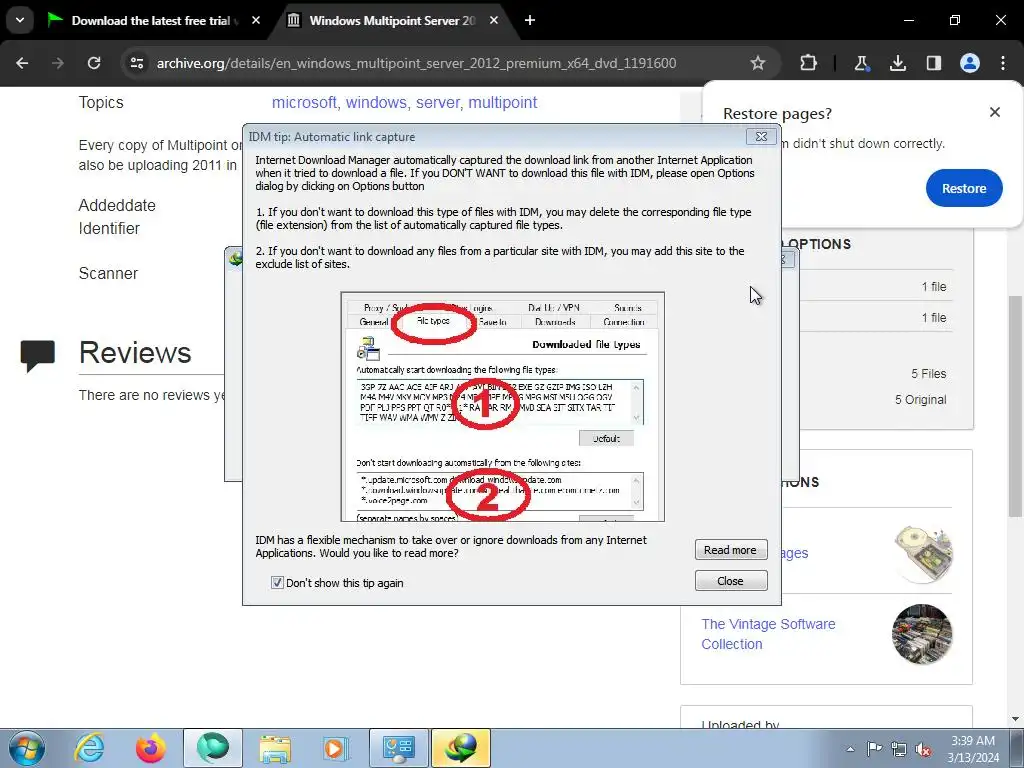This screenshot has width=1024, height=768.
Task: Click the Reviews speech bubble icon
Action: coord(38,356)
